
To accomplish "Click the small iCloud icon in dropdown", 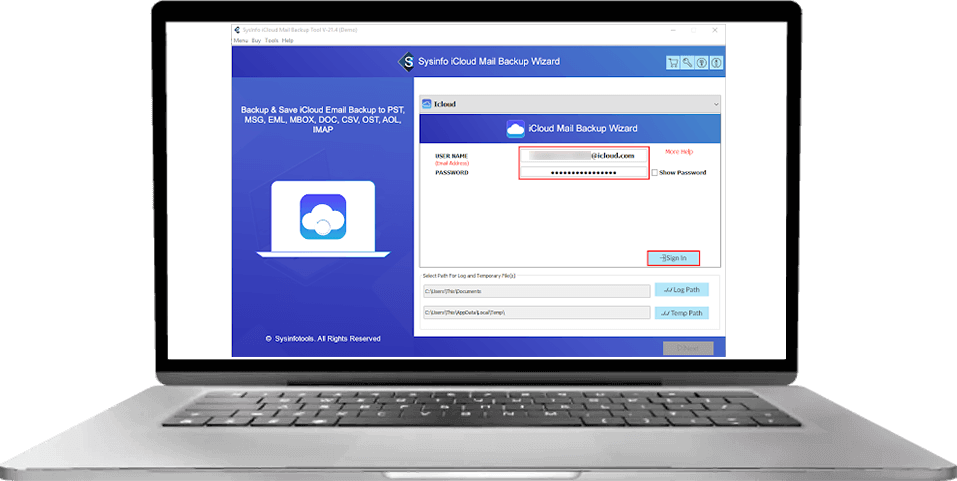I will (427, 104).
